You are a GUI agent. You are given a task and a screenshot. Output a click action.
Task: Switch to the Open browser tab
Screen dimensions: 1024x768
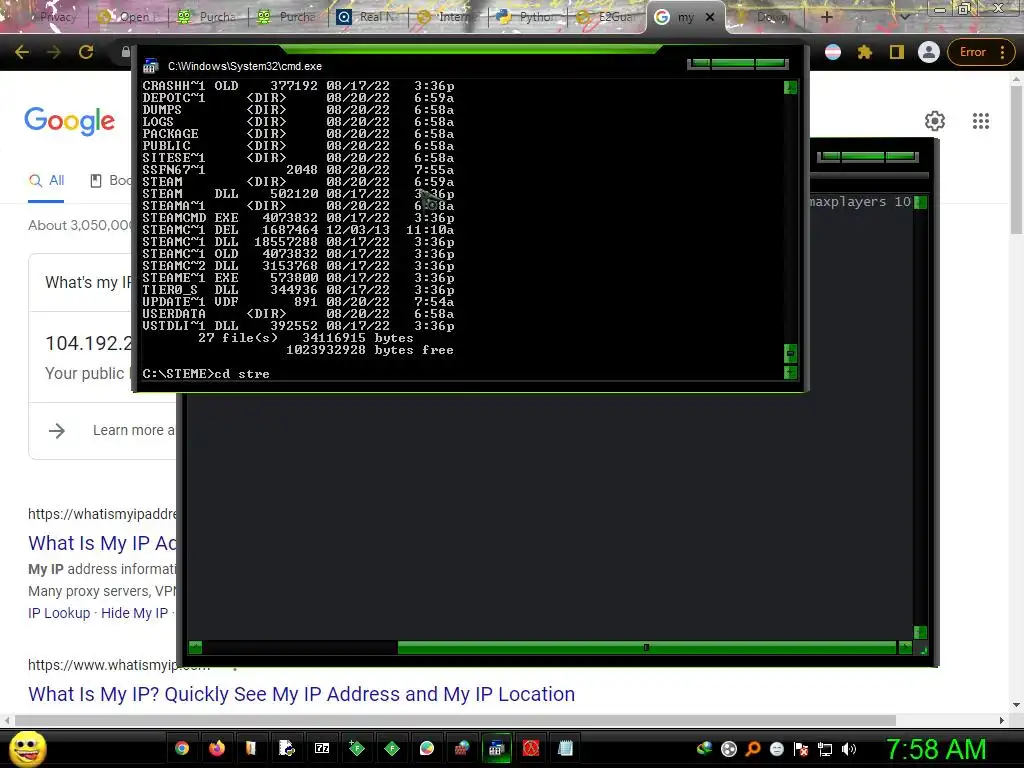coord(129,17)
